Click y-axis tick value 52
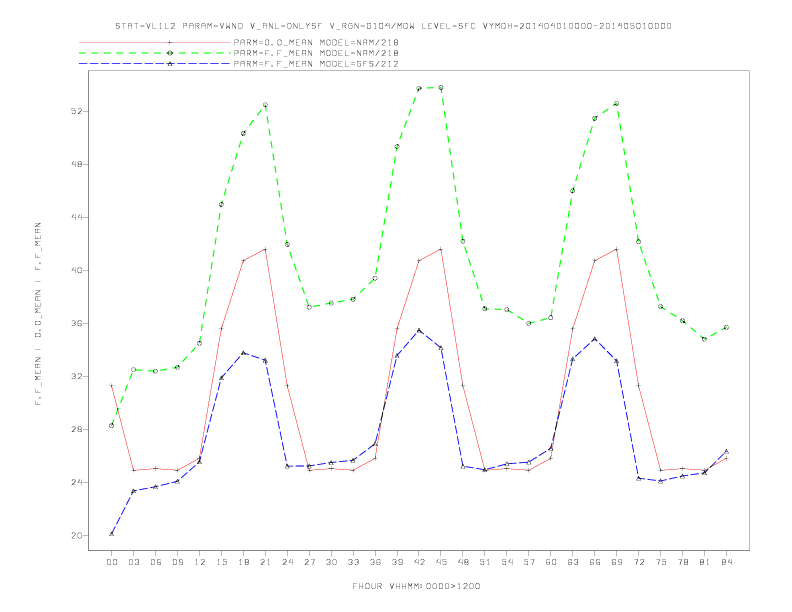Viewport: 792px width, 612px height. pos(77,112)
